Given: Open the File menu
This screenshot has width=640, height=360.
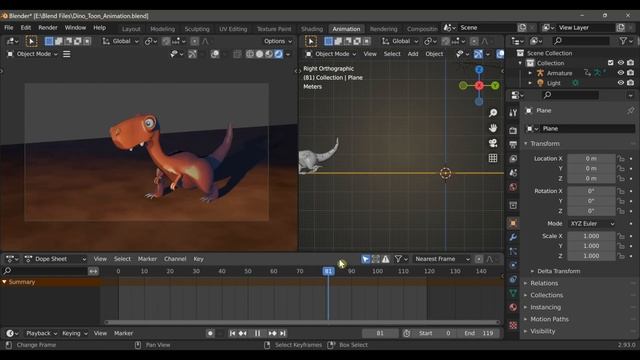Looking at the screenshot, I should [9, 28].
